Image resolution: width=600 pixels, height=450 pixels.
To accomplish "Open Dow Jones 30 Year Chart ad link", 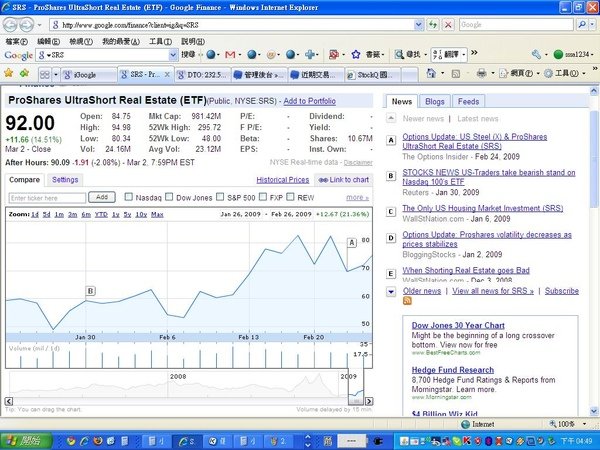I will 458,325.
